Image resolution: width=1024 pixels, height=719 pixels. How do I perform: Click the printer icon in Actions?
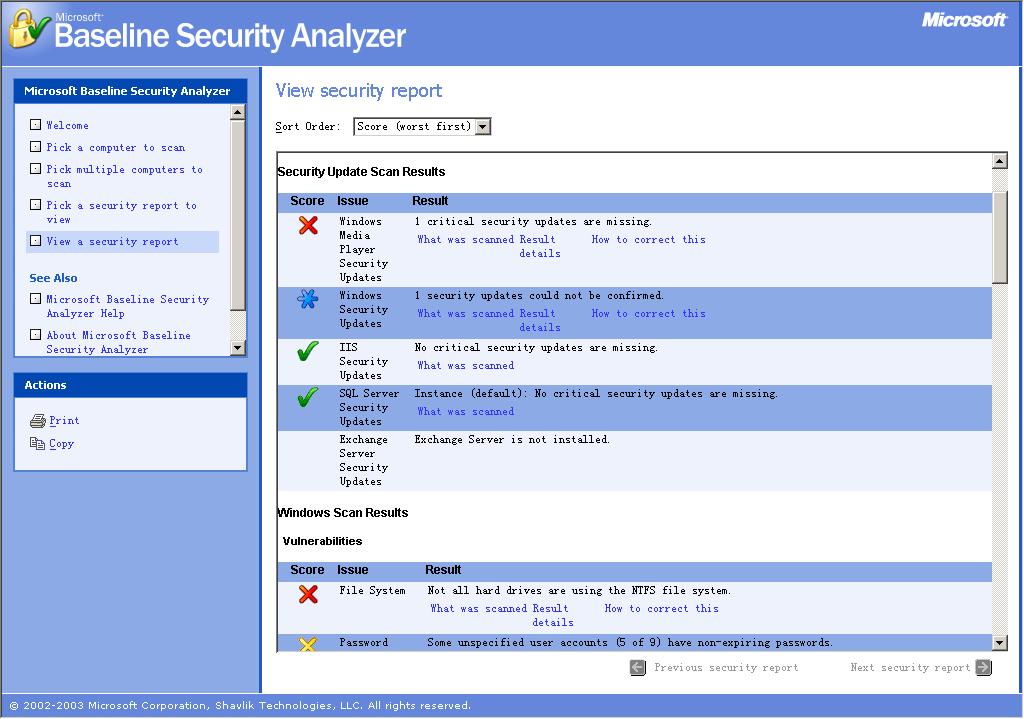(x=38, y=421)
